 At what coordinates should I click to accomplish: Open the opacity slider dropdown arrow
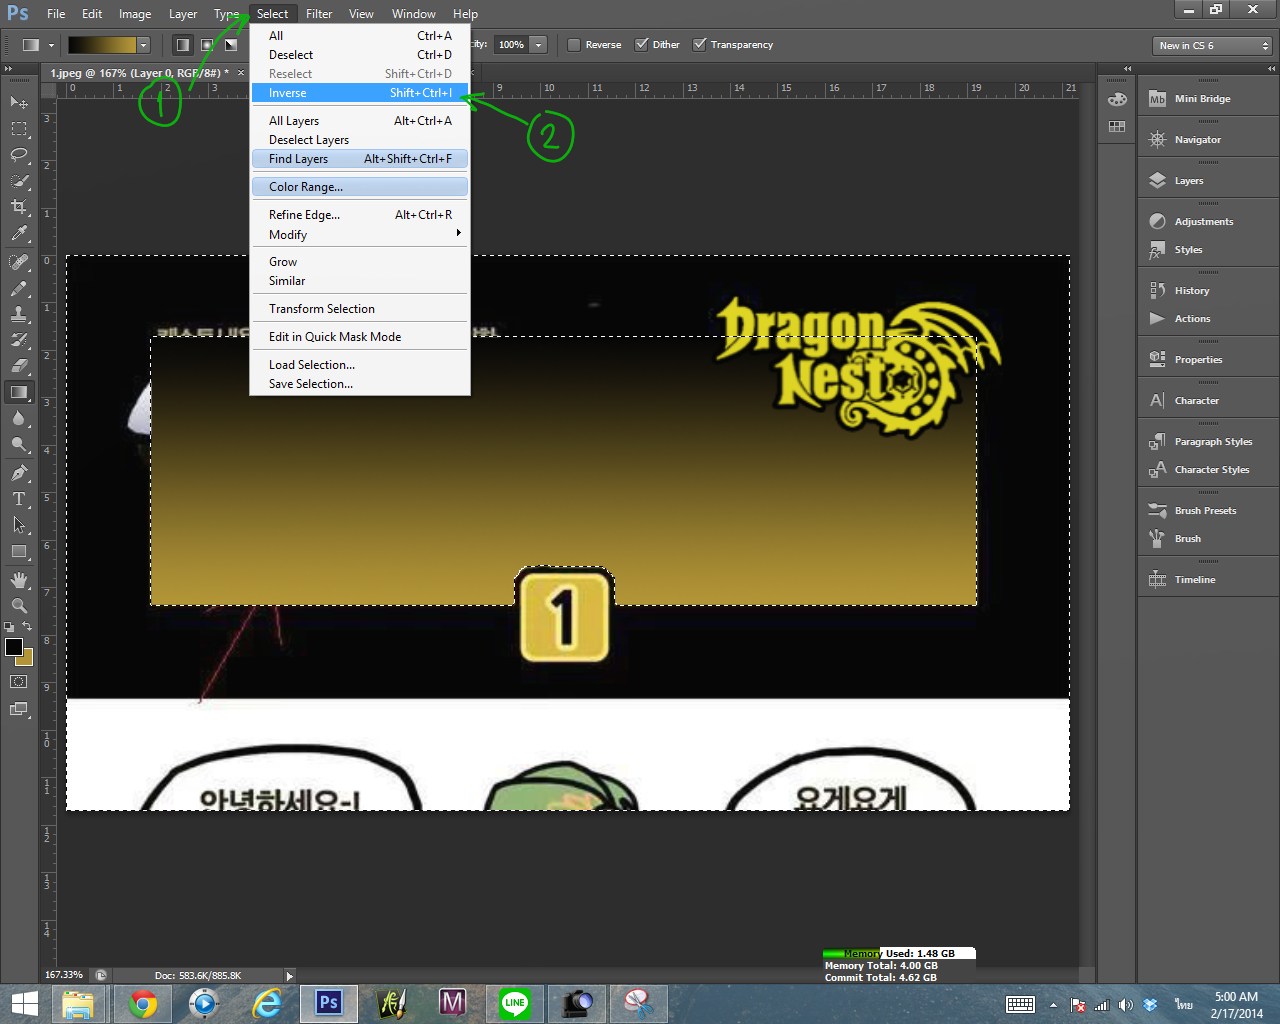tap(539, 45)
